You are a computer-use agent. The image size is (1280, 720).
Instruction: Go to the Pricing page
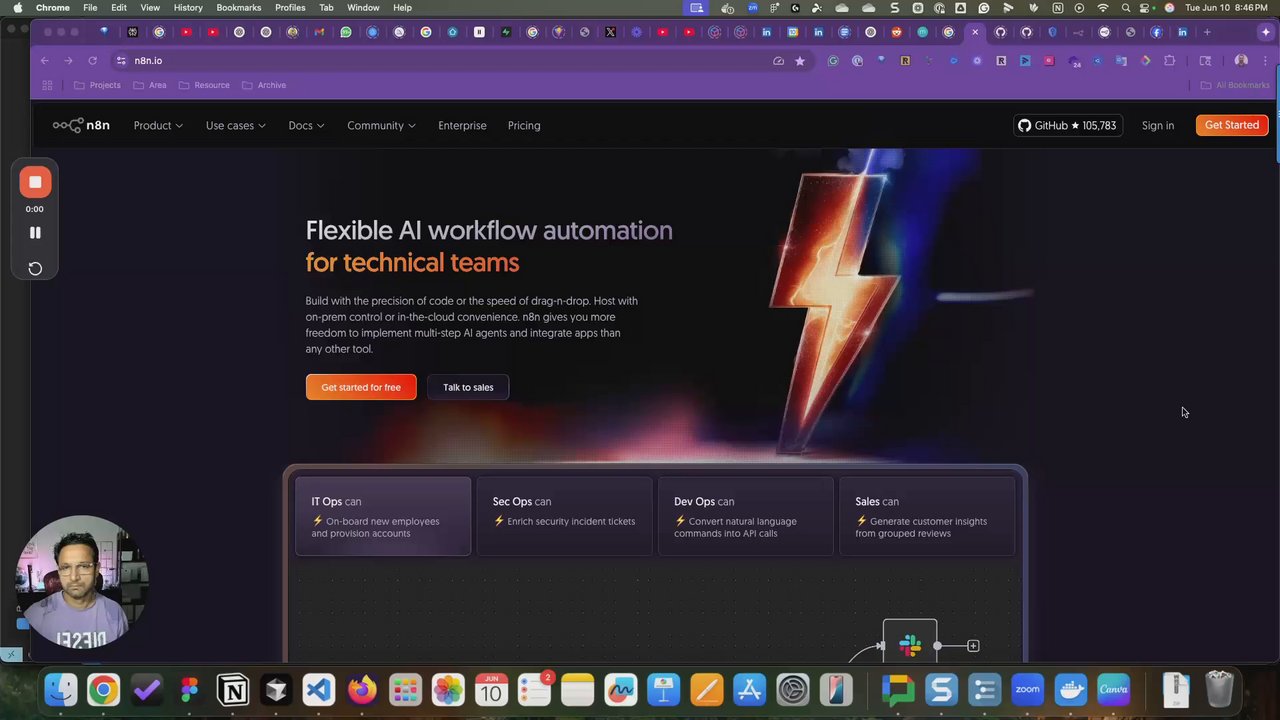pyautogui.click(x=524, y=125)
